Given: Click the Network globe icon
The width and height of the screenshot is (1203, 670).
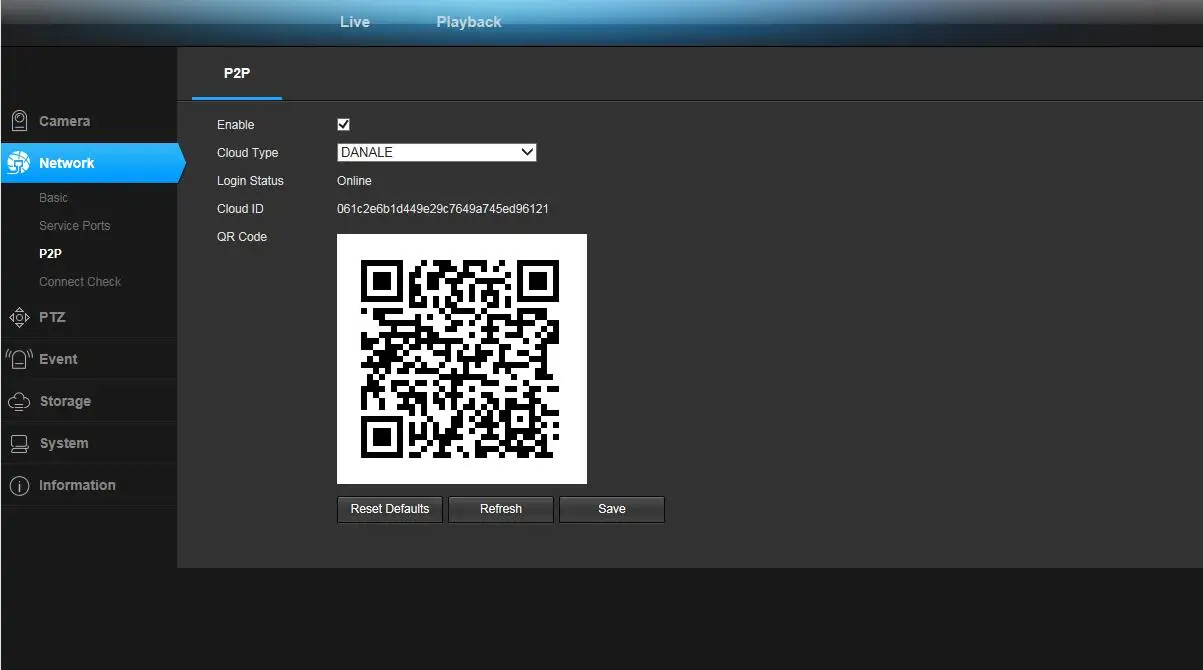Looking at the screenshot, I should click(19, 163).
